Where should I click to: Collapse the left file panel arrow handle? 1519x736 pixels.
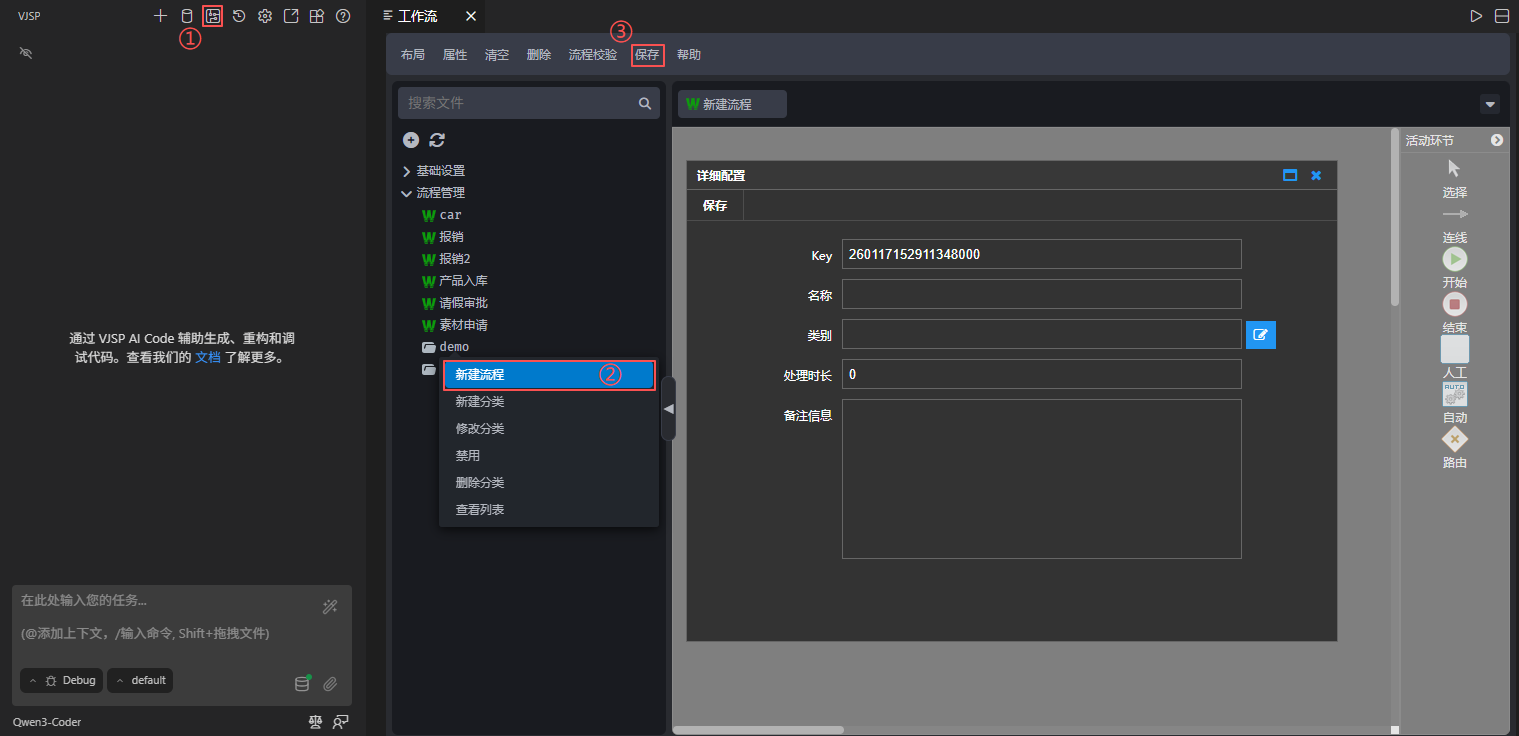(x=668, y=408)
